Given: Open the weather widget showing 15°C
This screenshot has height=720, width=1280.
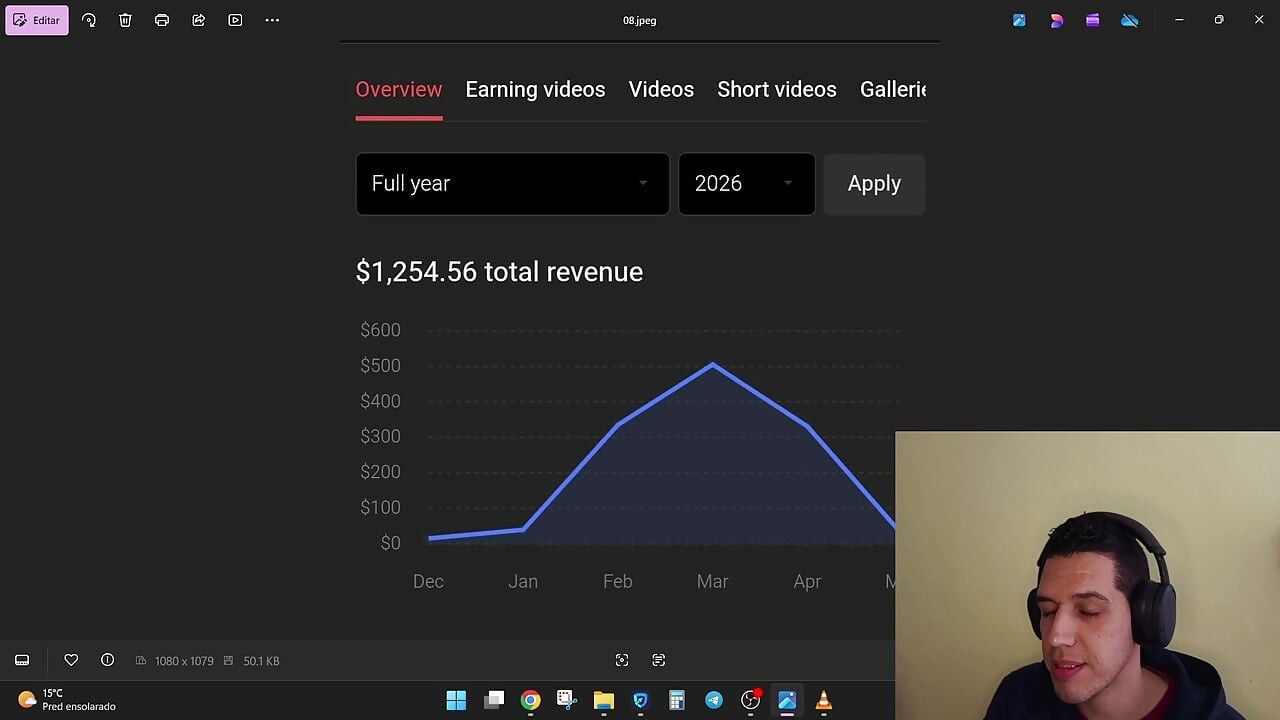Looking at the screenshot, I should tap(67, 700).
